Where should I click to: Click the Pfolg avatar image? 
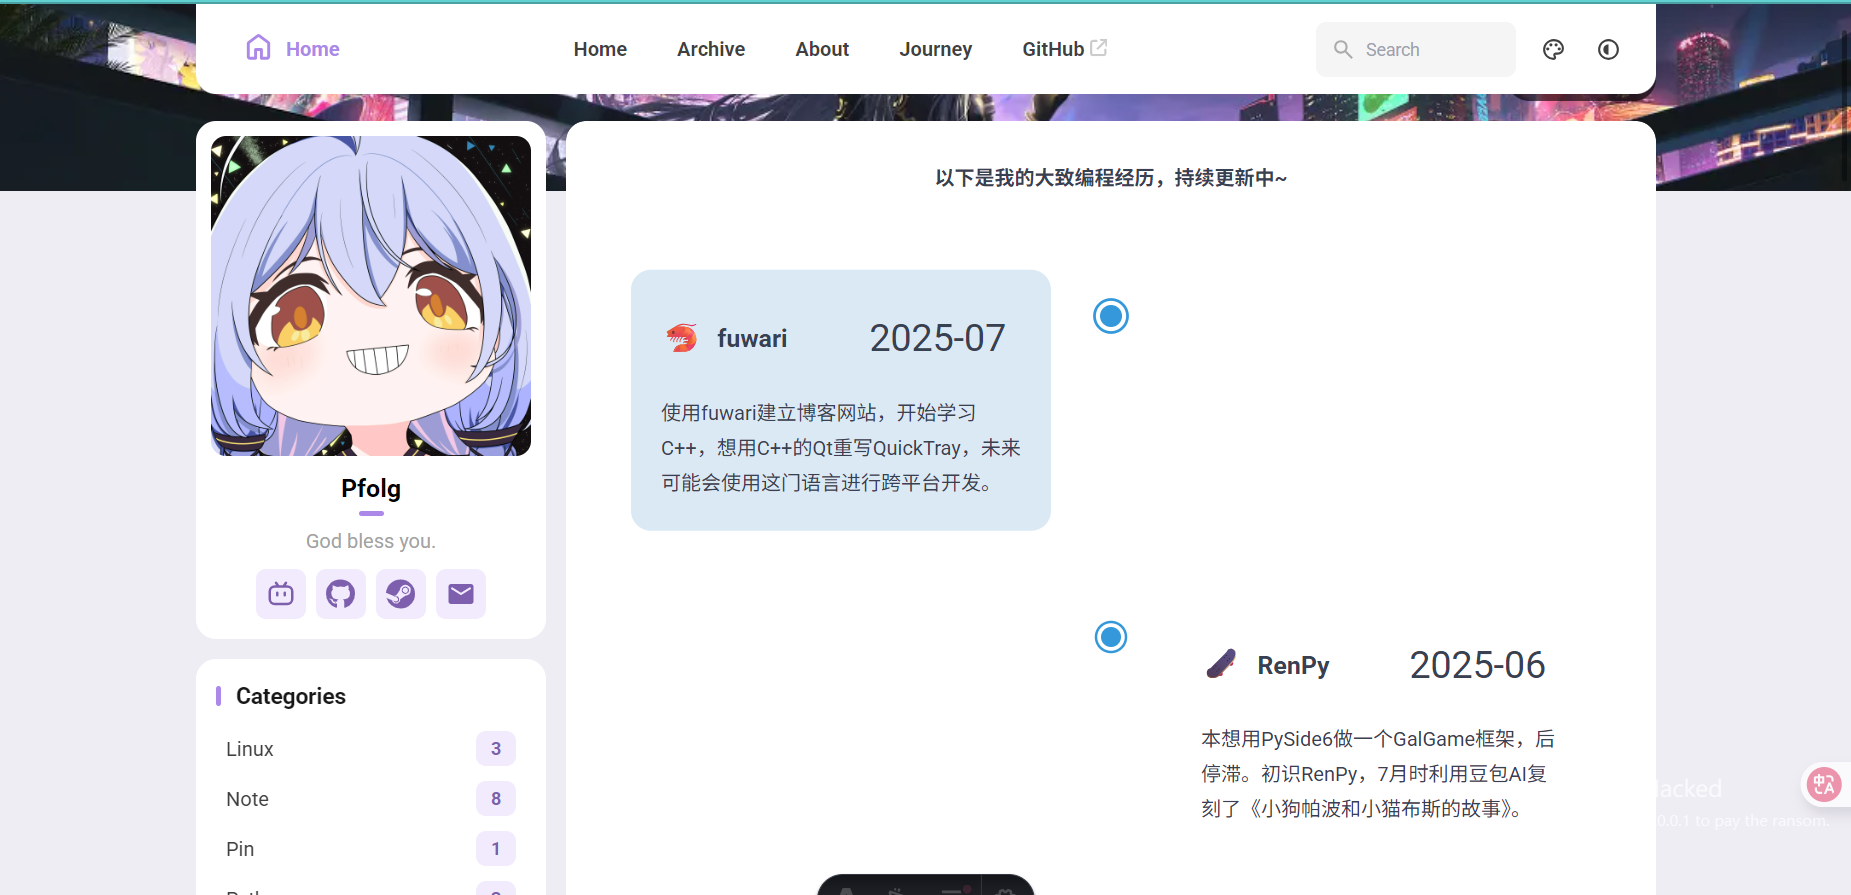(x=371, y=296)
